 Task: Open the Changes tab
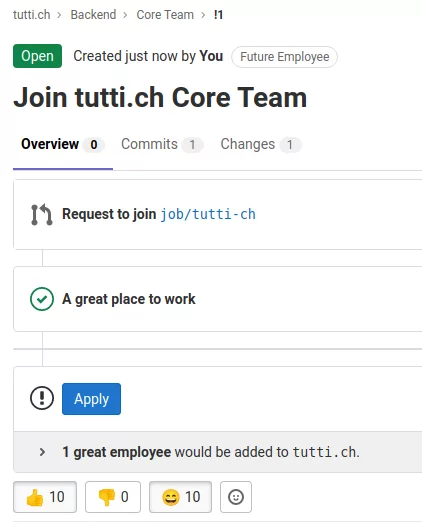point(260,144)
